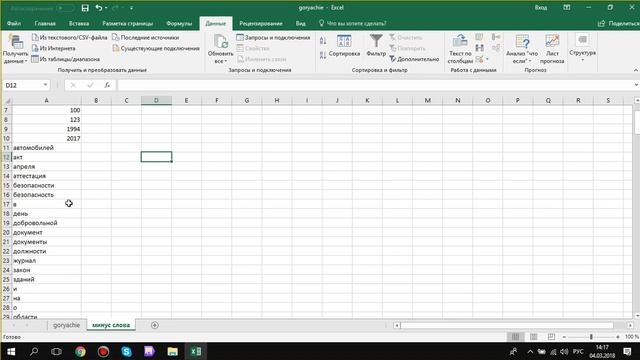Open Chrome from the Windows taskbar
Screen dimensions: 640x360
point(80,351)
